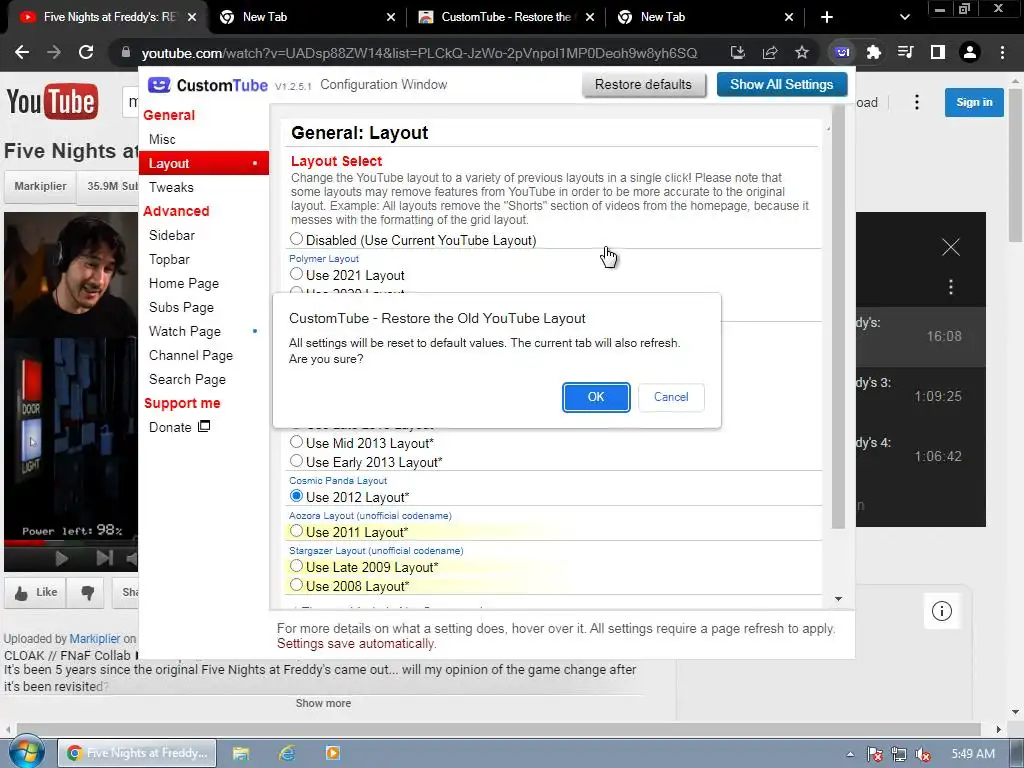The image size is (1024, 768).
Task: Open the Topbar settings section
Action: (169, 259)
